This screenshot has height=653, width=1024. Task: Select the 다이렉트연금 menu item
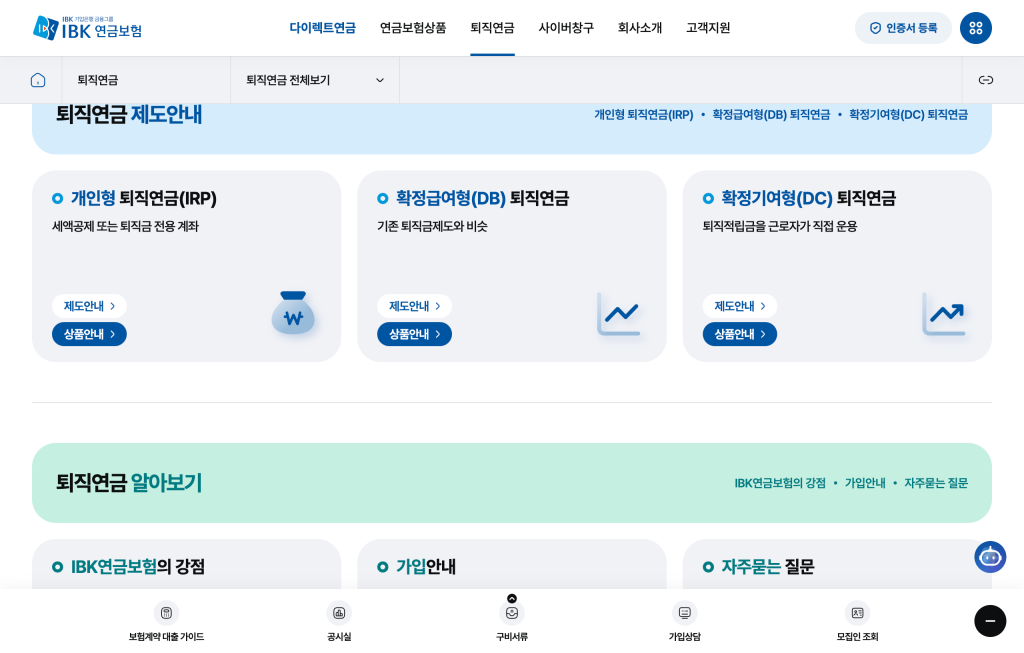coord(322,28)
